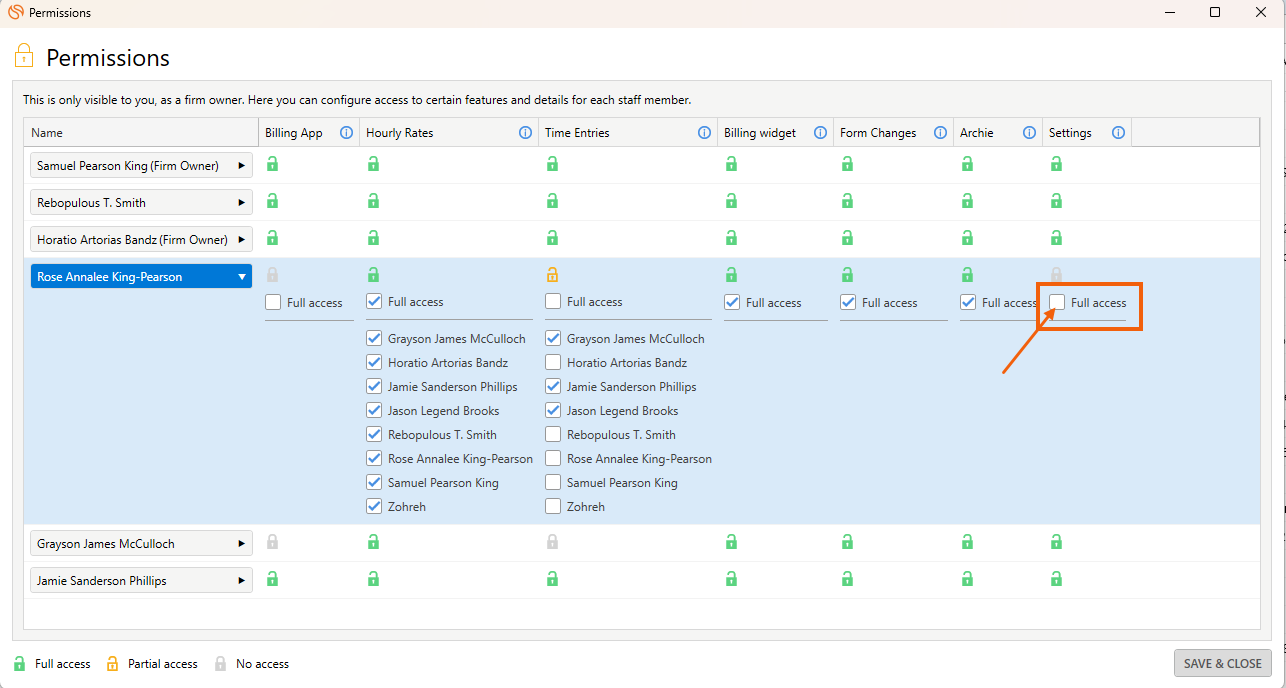The image size is (1286, 688).
Task: Expand the Rebopulous T. Smith row
Action: click(141, 202)
